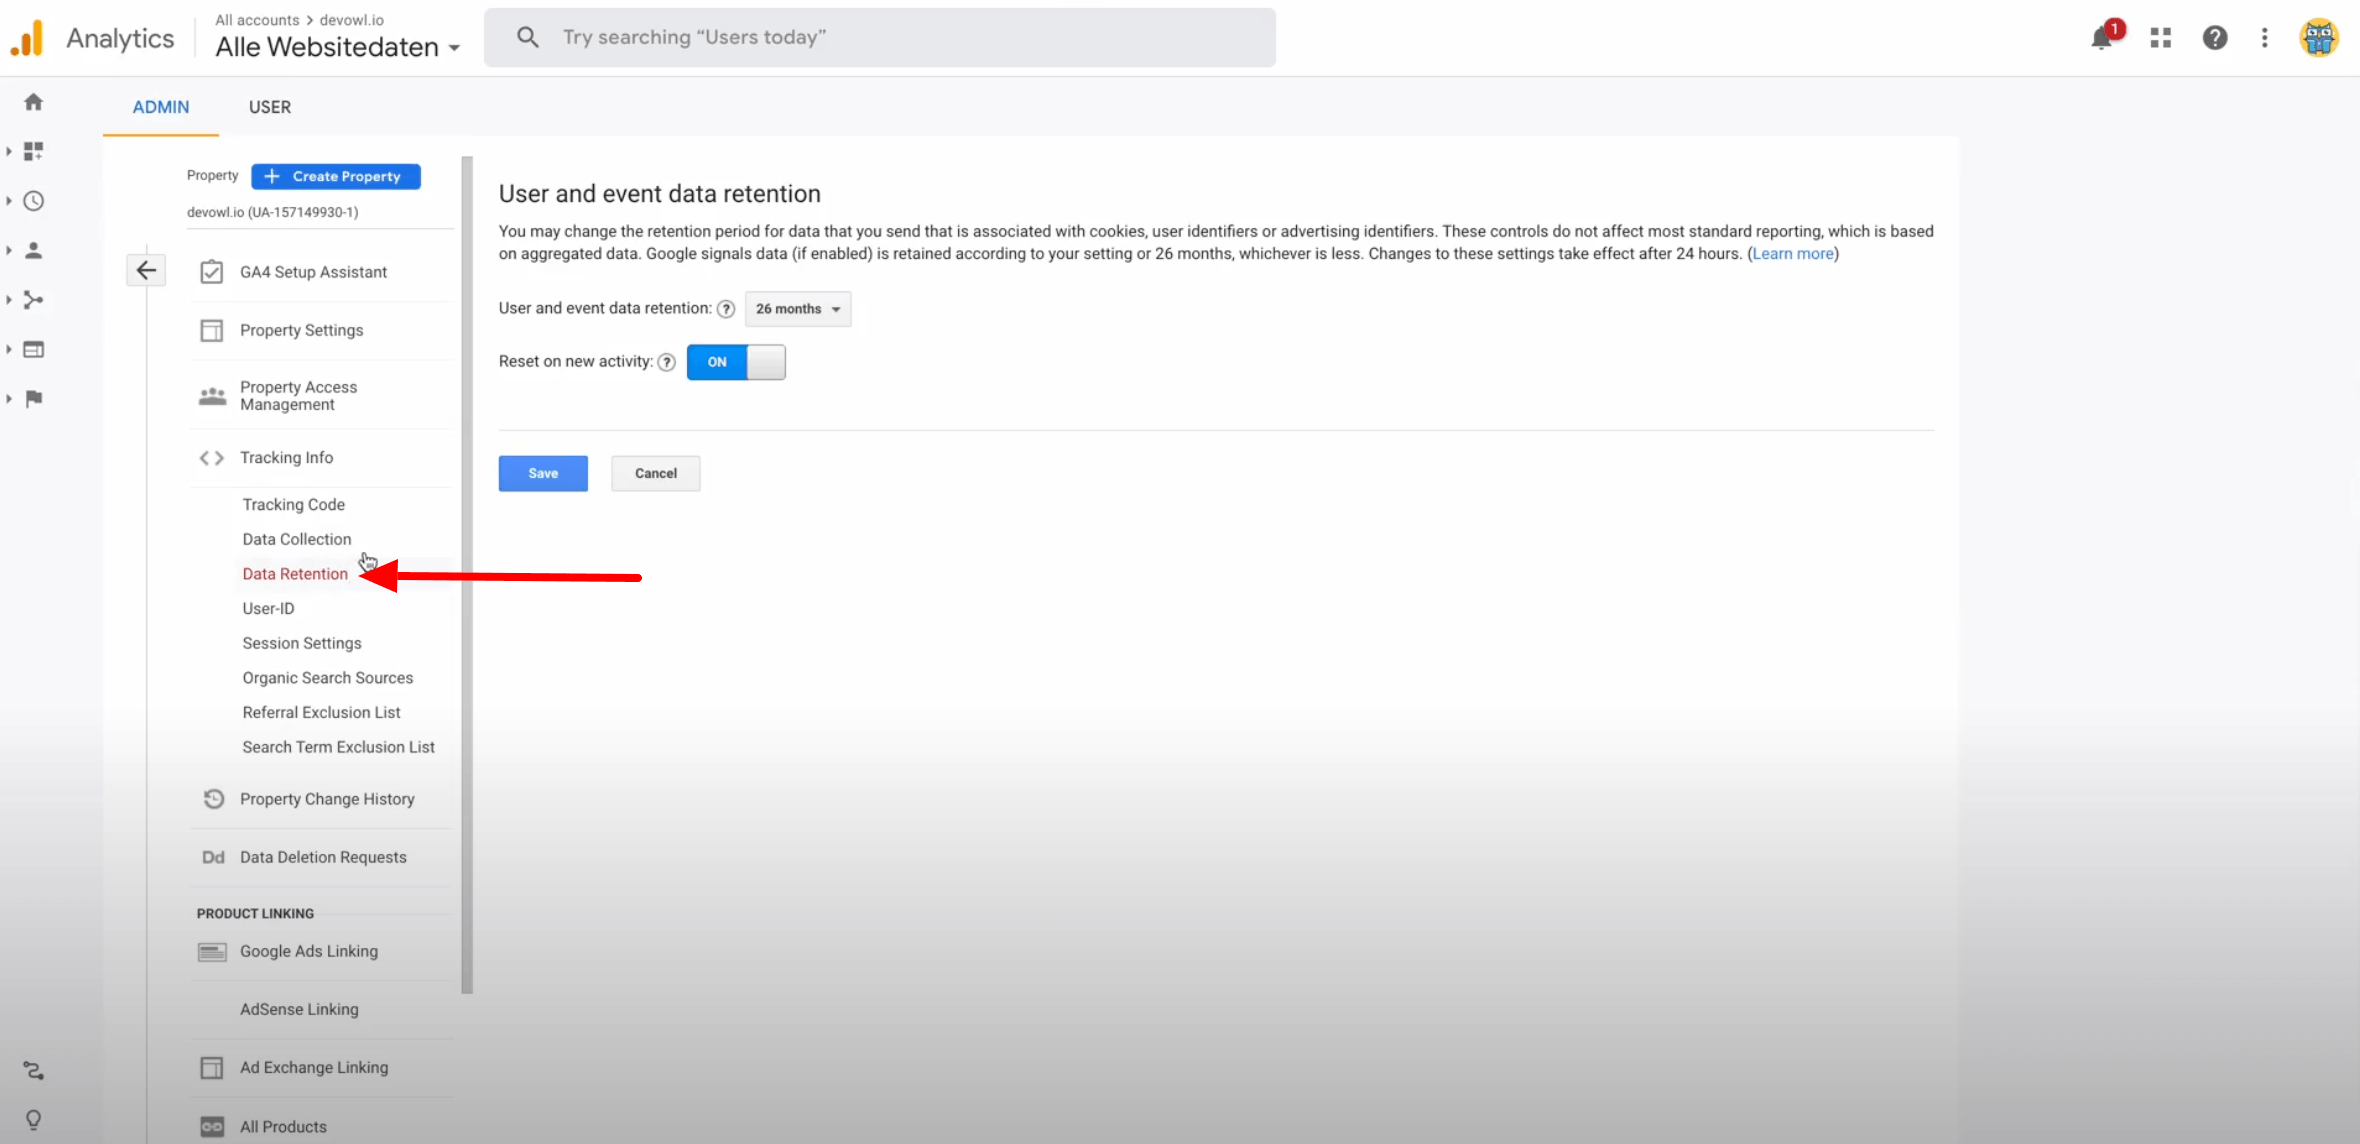Switch to the USER tab

tap(270, 107)
